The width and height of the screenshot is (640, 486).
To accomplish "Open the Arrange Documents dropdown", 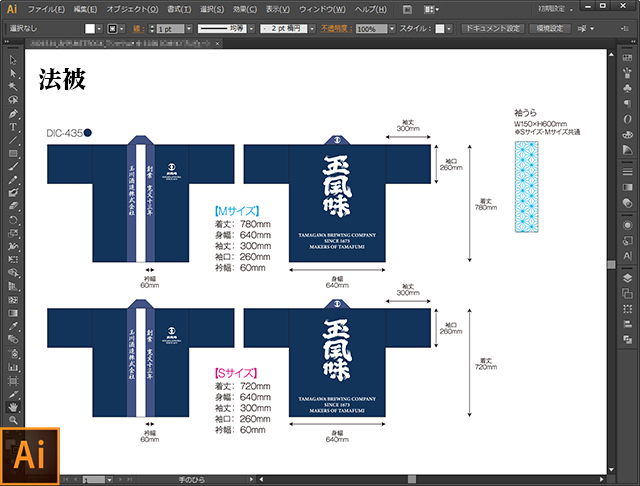I will (431, 9).
